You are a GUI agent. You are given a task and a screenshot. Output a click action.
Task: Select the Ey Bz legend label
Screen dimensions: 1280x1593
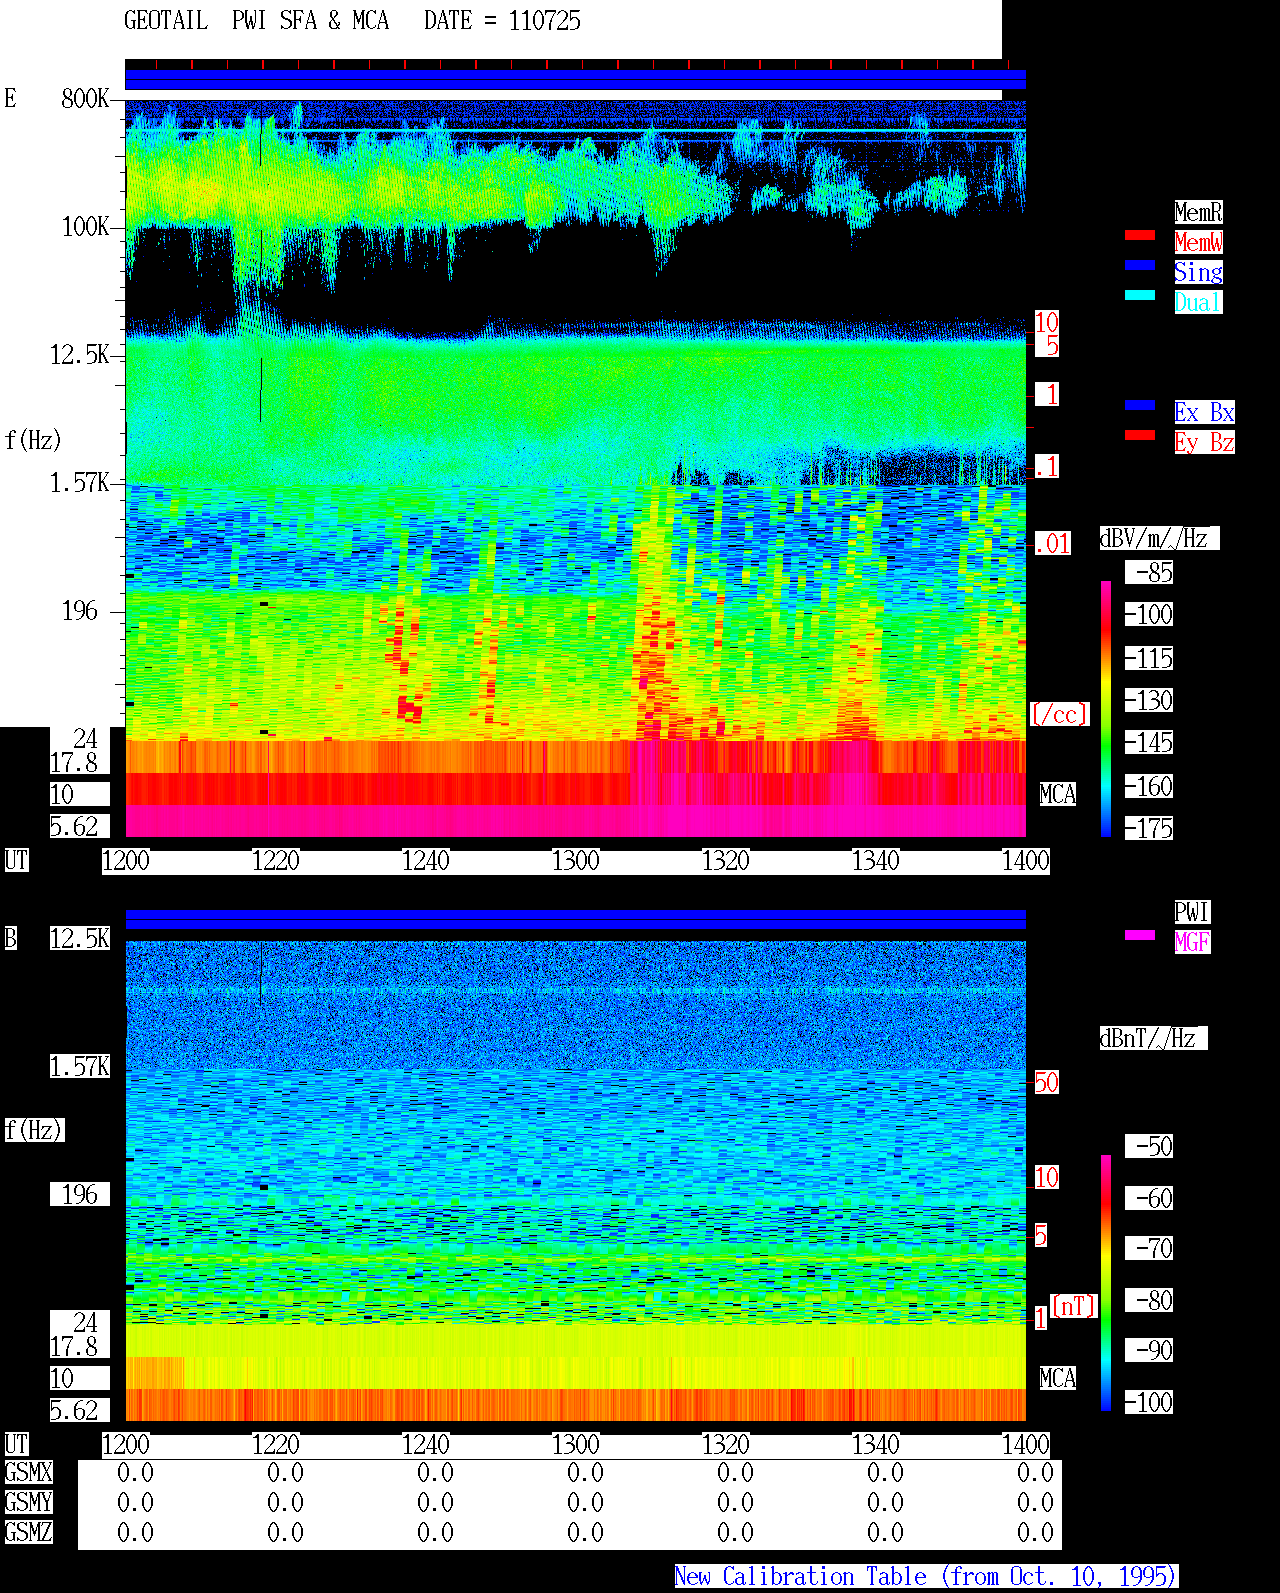point(1204,442)
